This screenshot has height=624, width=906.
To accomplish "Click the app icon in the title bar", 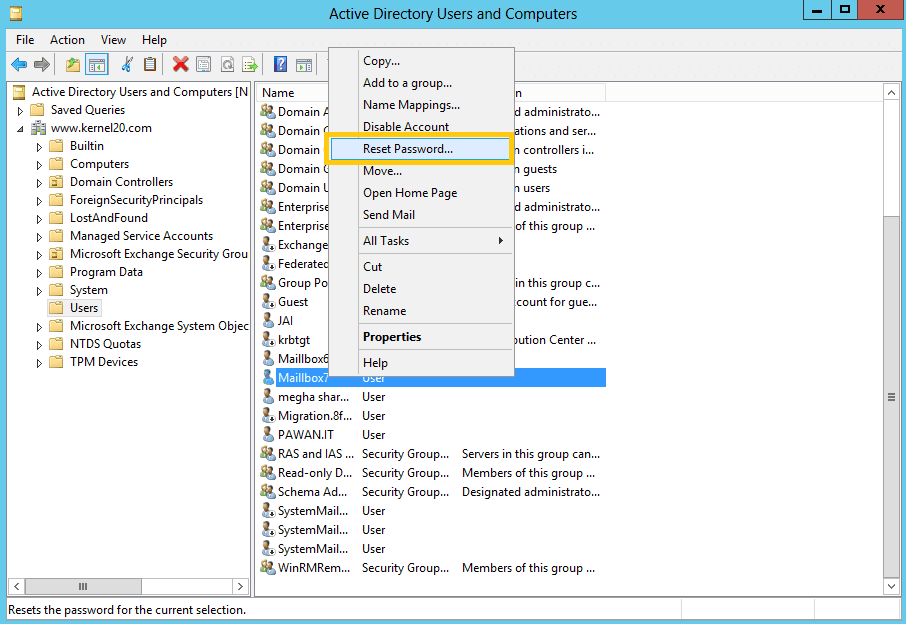I will click(16, 13).
